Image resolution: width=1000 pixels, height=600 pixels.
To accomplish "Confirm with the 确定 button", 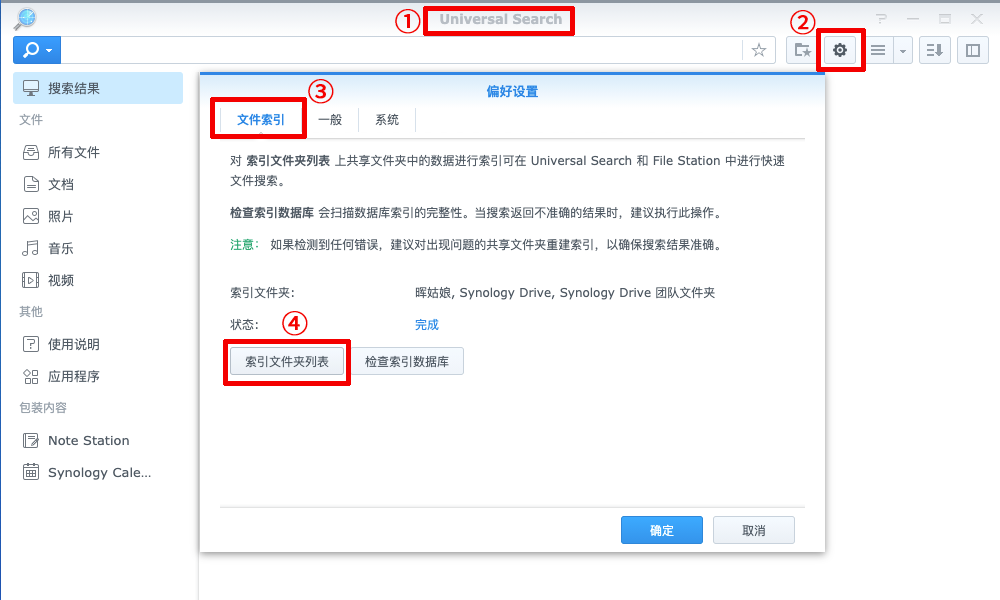I will pyautogui.click(x=661, y=530).
